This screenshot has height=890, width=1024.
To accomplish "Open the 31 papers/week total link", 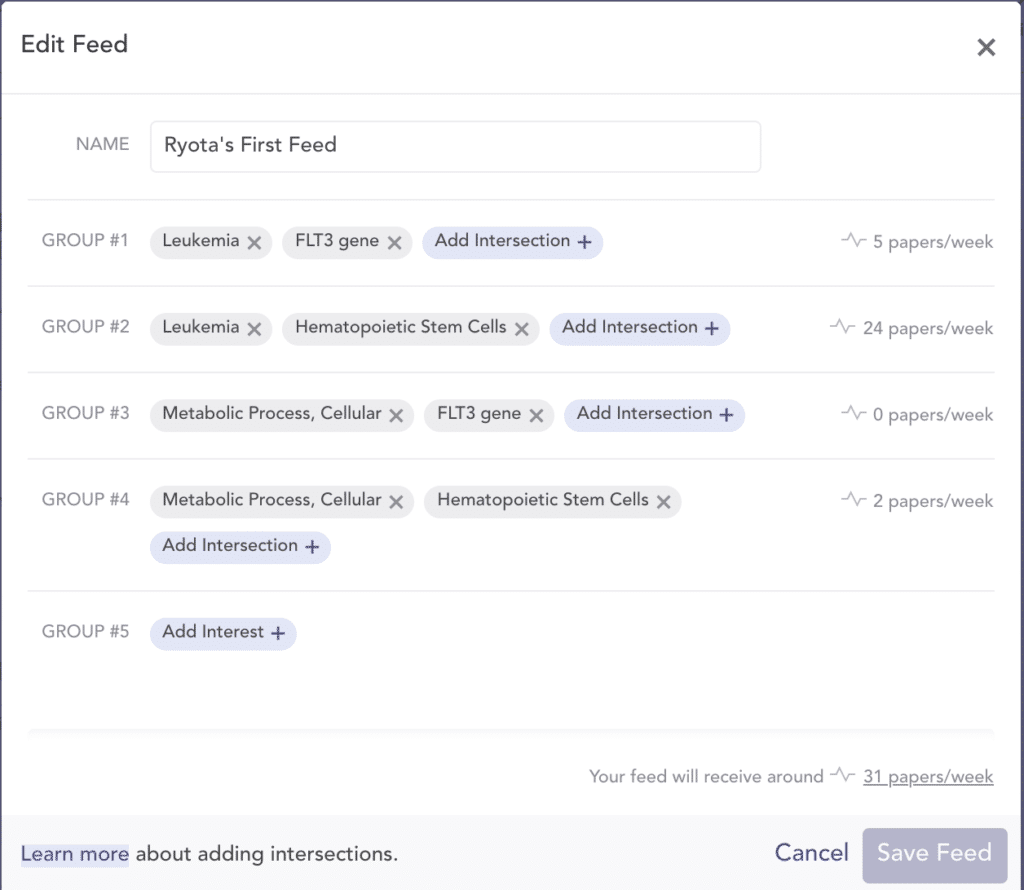I will click(x=928, y=776).
